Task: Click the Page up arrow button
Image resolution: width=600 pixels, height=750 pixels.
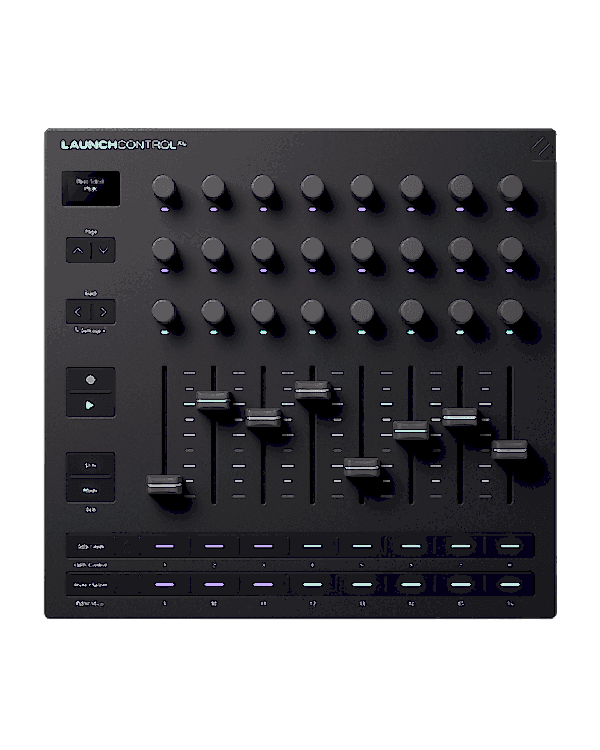Action: (x=78, y=250)
